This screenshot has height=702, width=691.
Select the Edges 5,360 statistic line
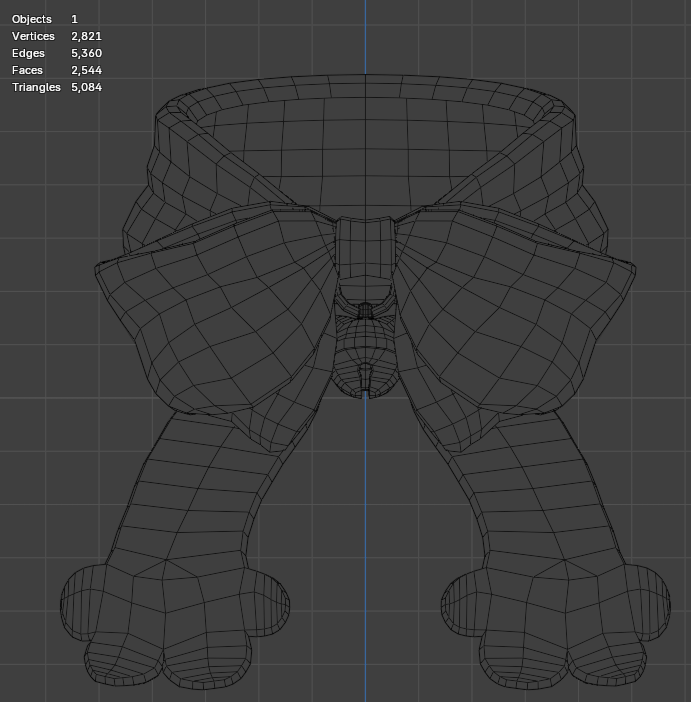coord(57,53)
